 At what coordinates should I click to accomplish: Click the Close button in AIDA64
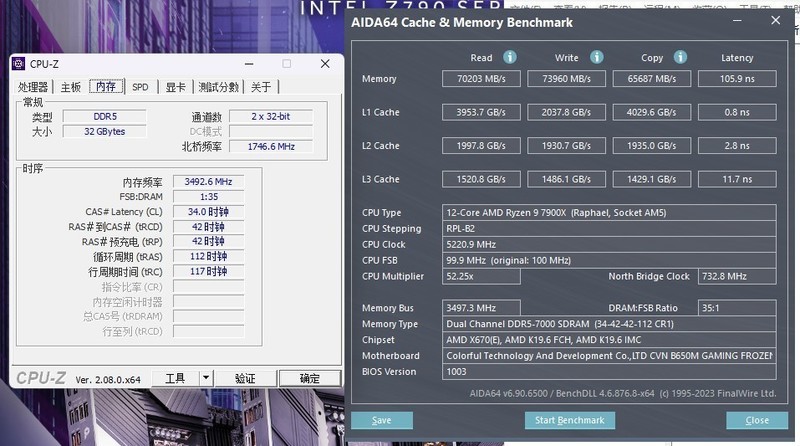(757, 420)
